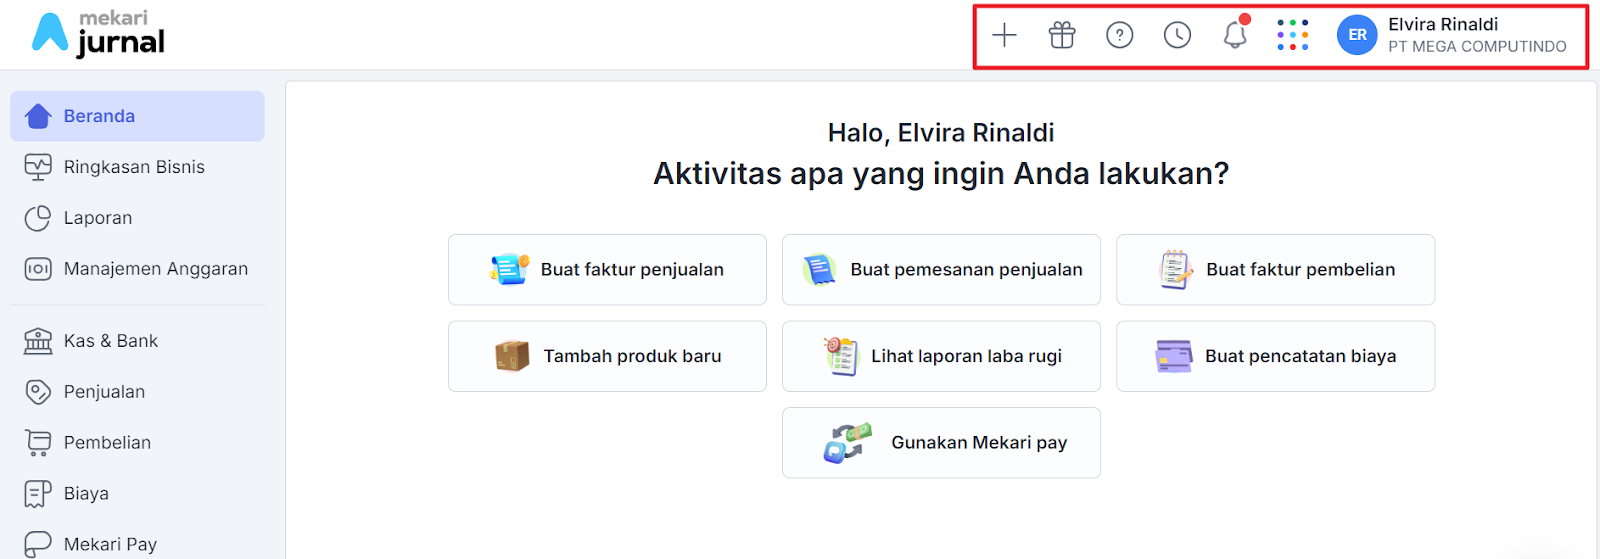Click the plus quick-create icon
This screenshot has width=1600, height=559.
(x=1004, y=35)
